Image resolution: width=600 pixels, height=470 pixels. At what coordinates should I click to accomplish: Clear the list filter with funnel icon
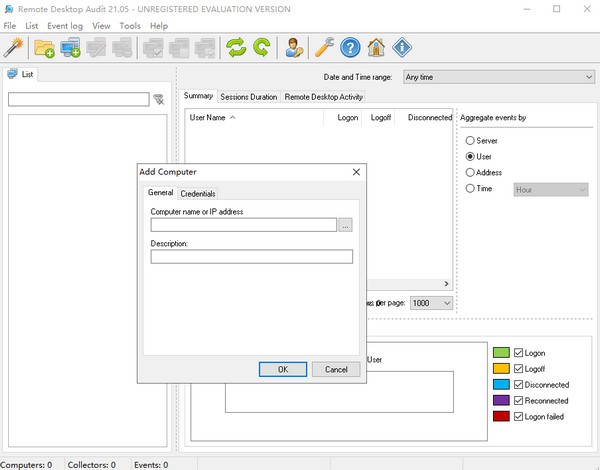coord(158,100)
